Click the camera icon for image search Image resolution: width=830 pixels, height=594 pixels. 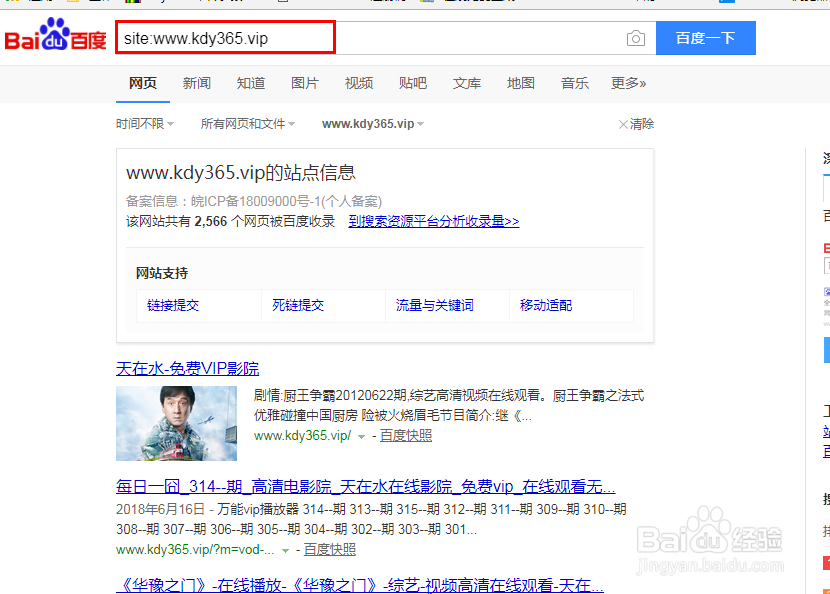tap(636, 38)
